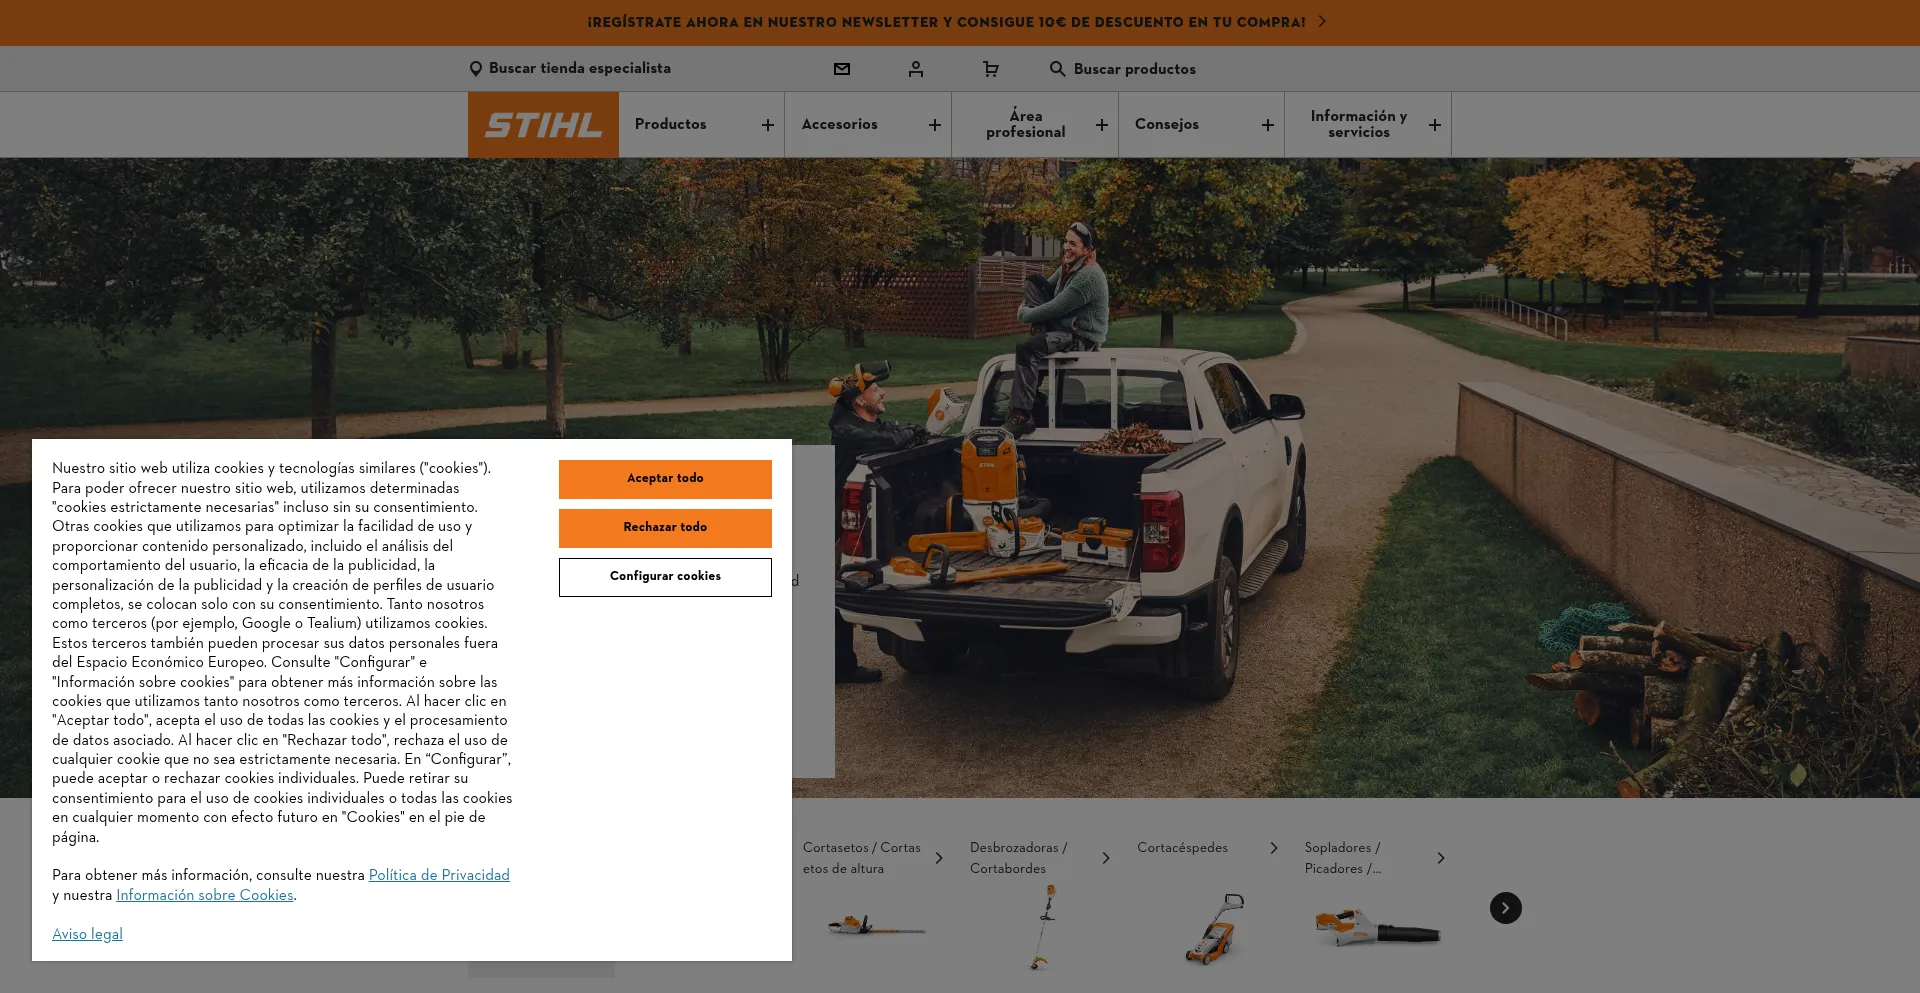Click the Buscar productos search field
The height and width of the screenshot is (993, 1920).
(1134, 69)
